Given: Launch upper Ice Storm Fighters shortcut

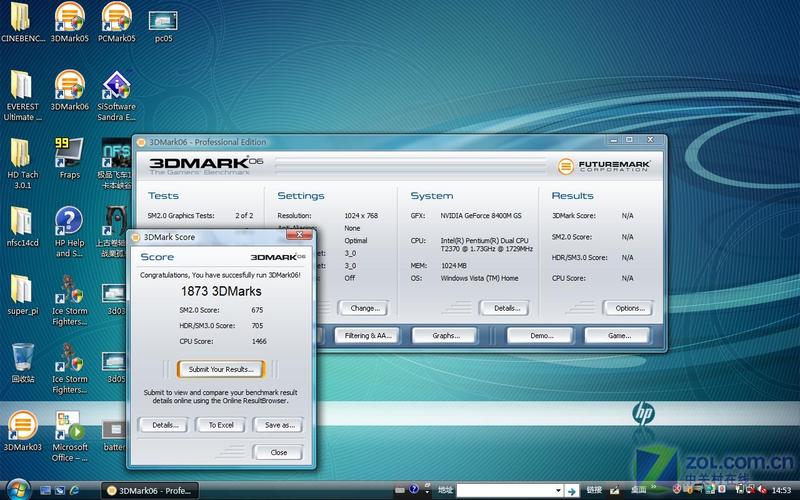Looking at the screenshot, I should [69, 300].
